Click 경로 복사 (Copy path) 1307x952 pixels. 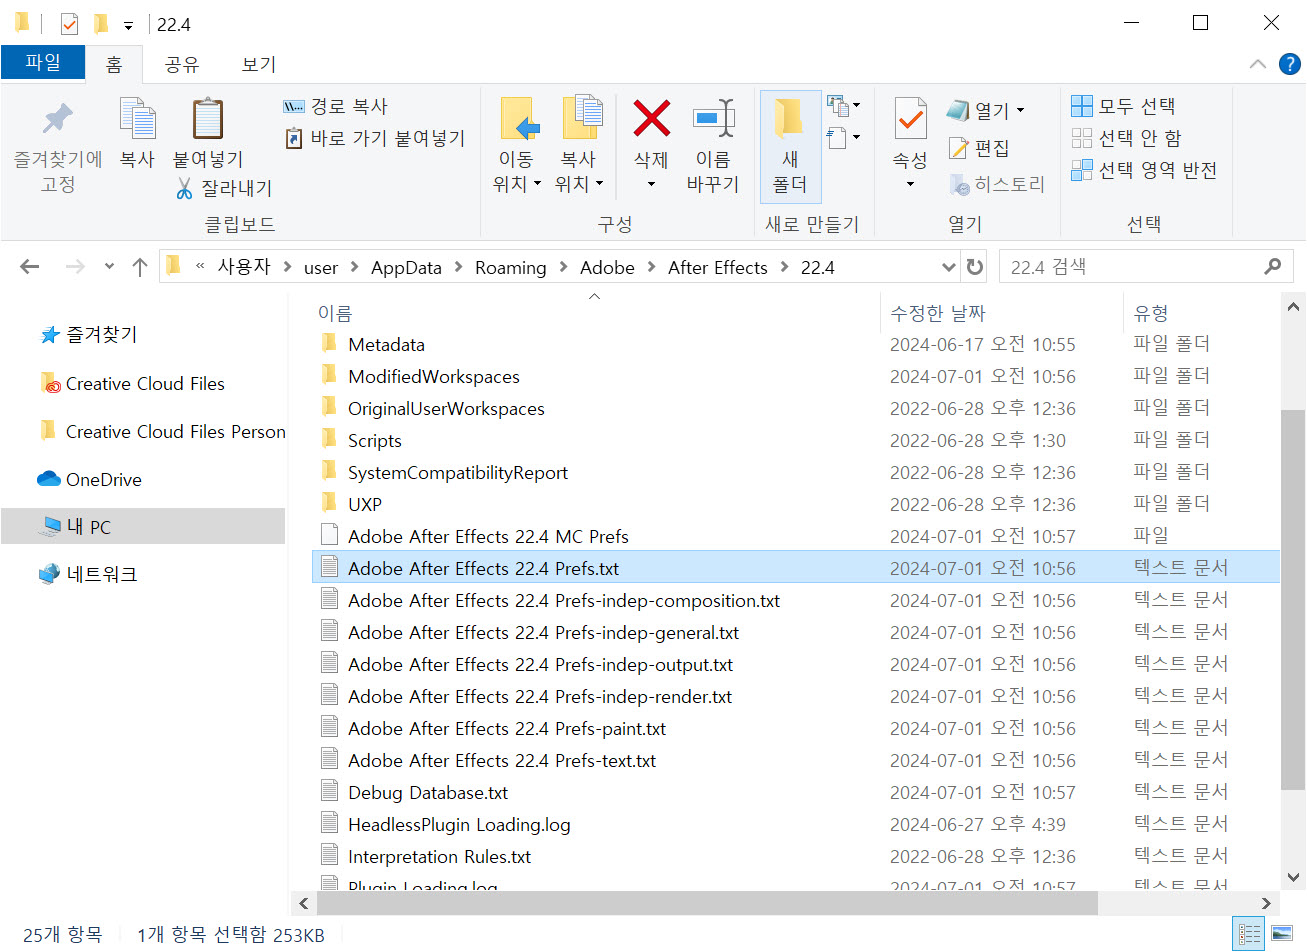336,106
